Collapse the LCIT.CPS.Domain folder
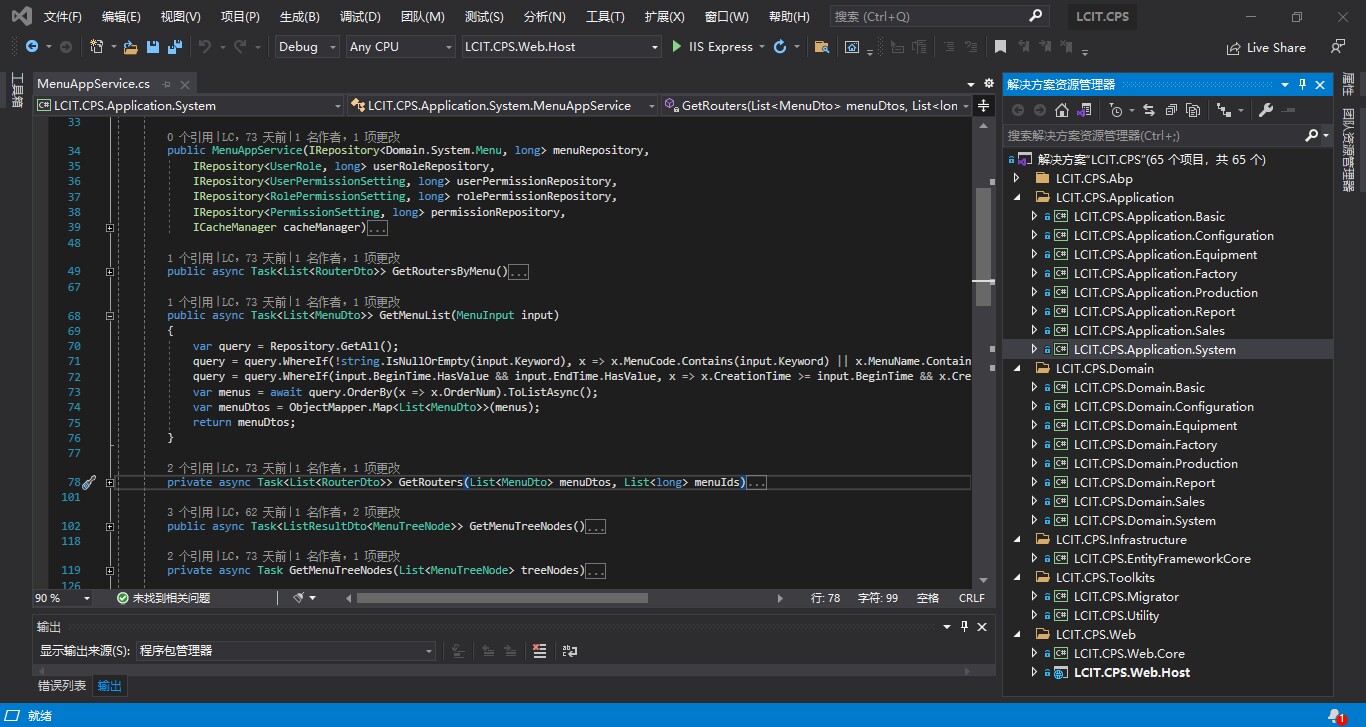1366x727 pixels. click(x=1017, y=368)
